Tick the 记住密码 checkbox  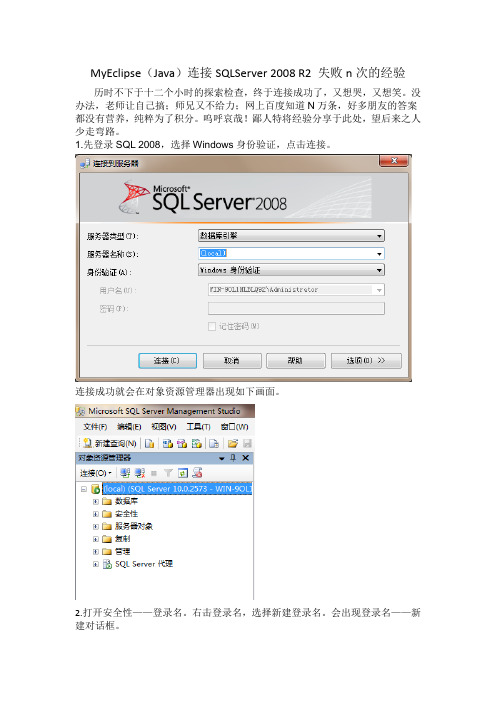[212, 326]
